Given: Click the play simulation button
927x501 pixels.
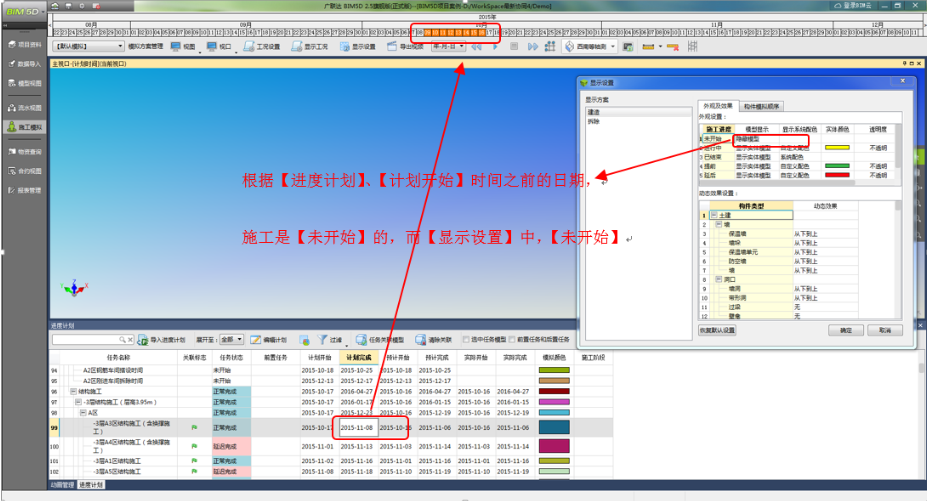Looking at the screenshot, I should pos(495,46).
